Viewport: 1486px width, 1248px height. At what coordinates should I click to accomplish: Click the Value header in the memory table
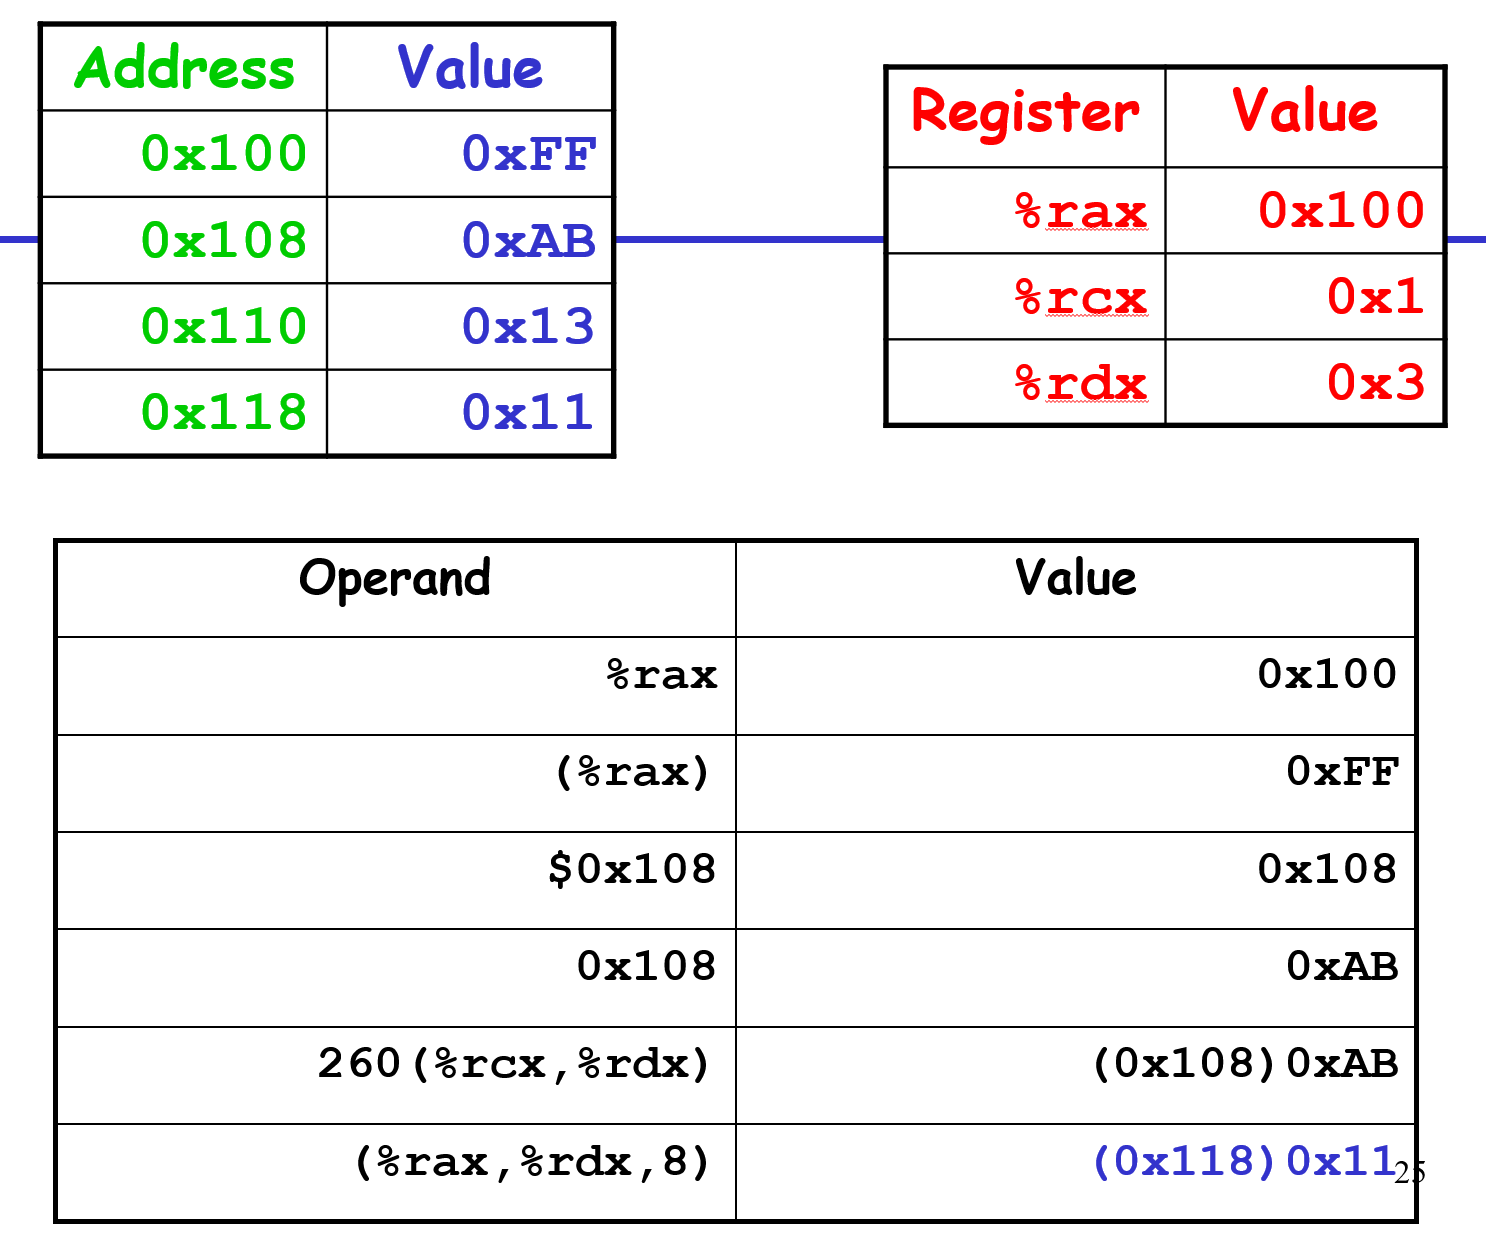tap(468, 67)
